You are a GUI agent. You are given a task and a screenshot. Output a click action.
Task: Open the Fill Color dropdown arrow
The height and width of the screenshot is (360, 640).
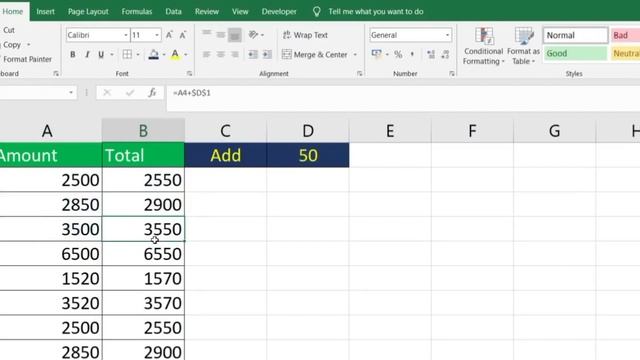pyautogui.click(x=164, y=54)
